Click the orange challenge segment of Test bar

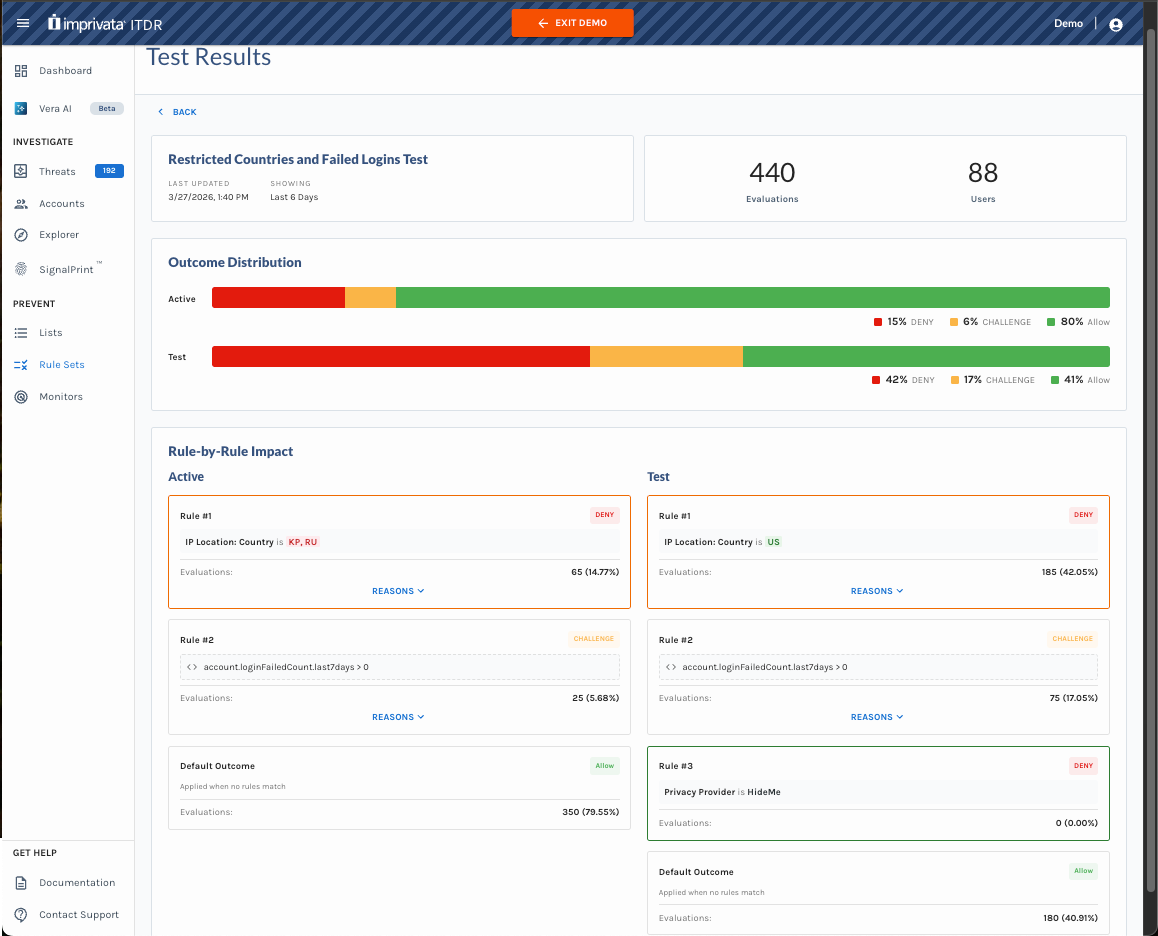coord(666,356)
